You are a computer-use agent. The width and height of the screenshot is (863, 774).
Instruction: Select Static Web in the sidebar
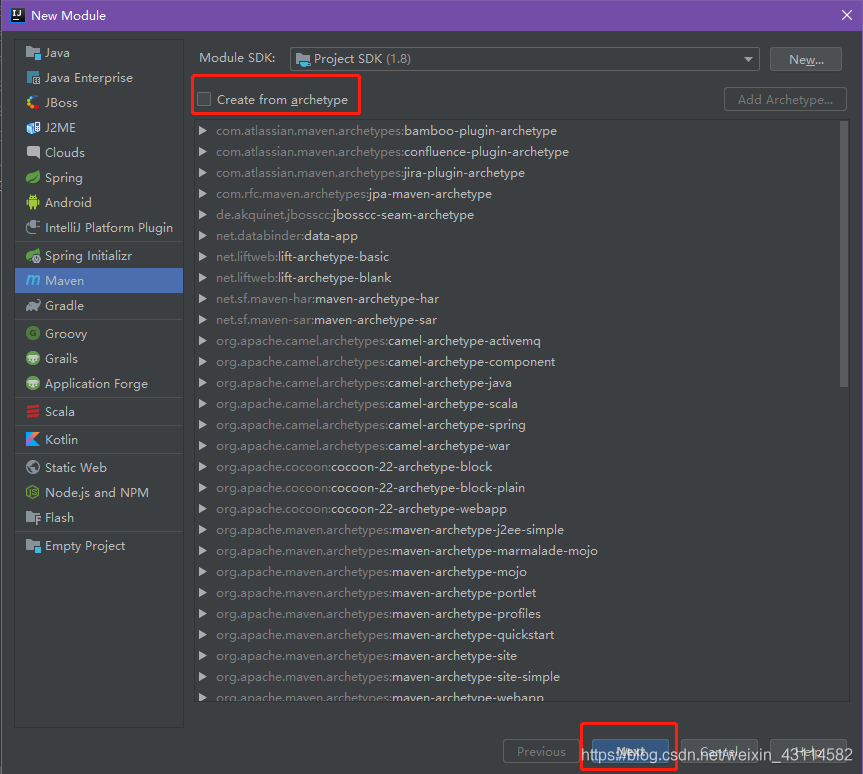(x=99, y=467)
